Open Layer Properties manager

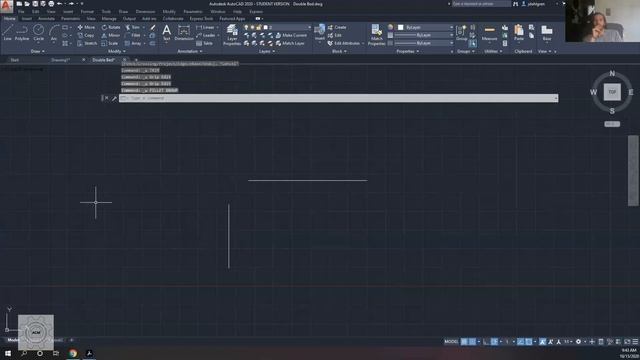[232, 34]
